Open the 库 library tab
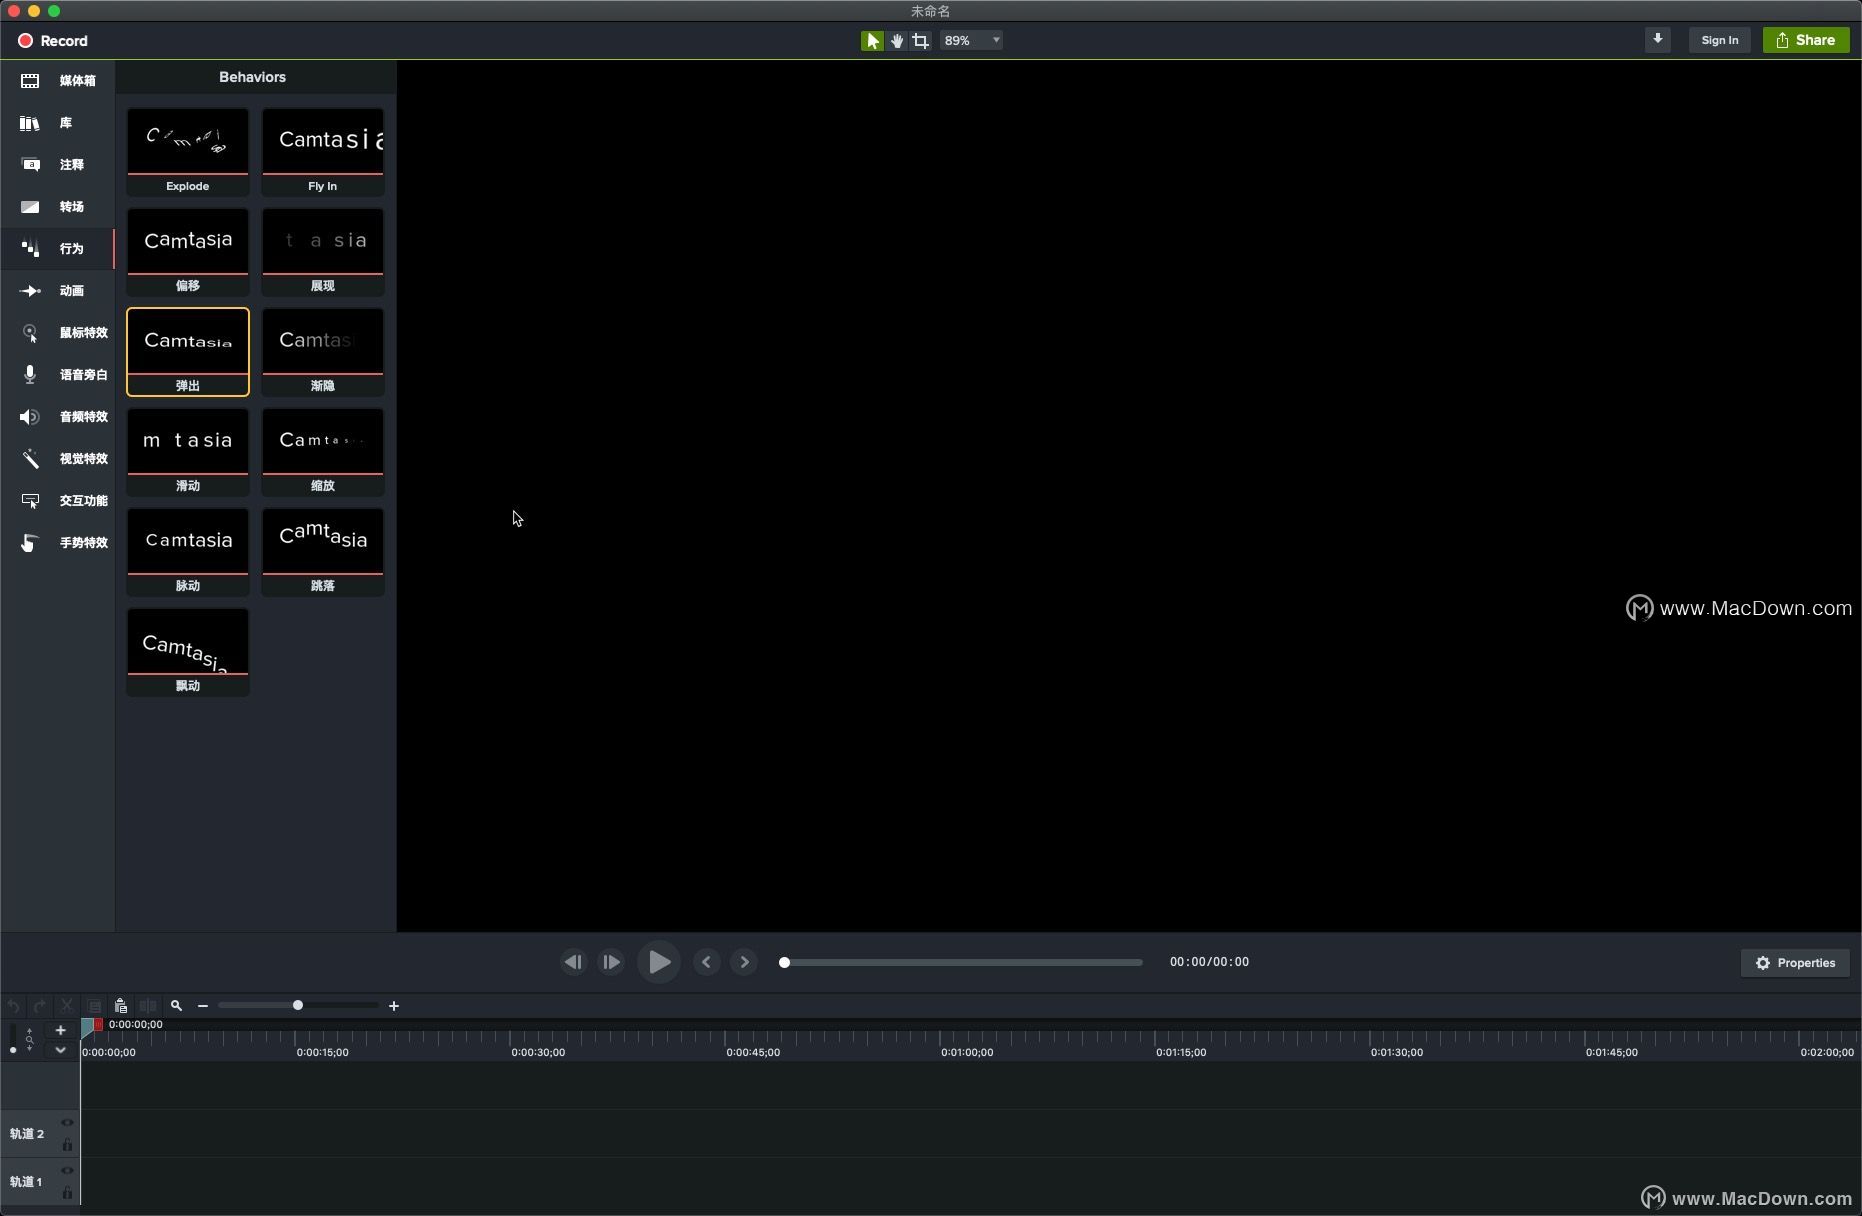This screenshot has width=1862, height=1216. coord(58,123)
